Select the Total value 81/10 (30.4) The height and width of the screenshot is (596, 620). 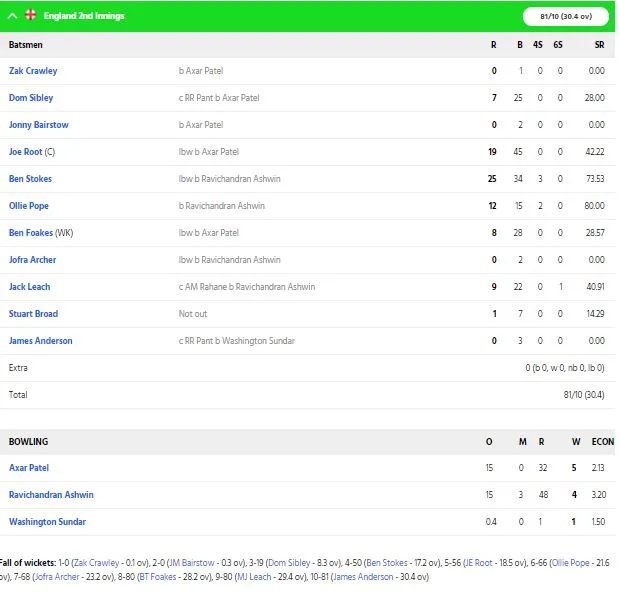pos(584,395)
